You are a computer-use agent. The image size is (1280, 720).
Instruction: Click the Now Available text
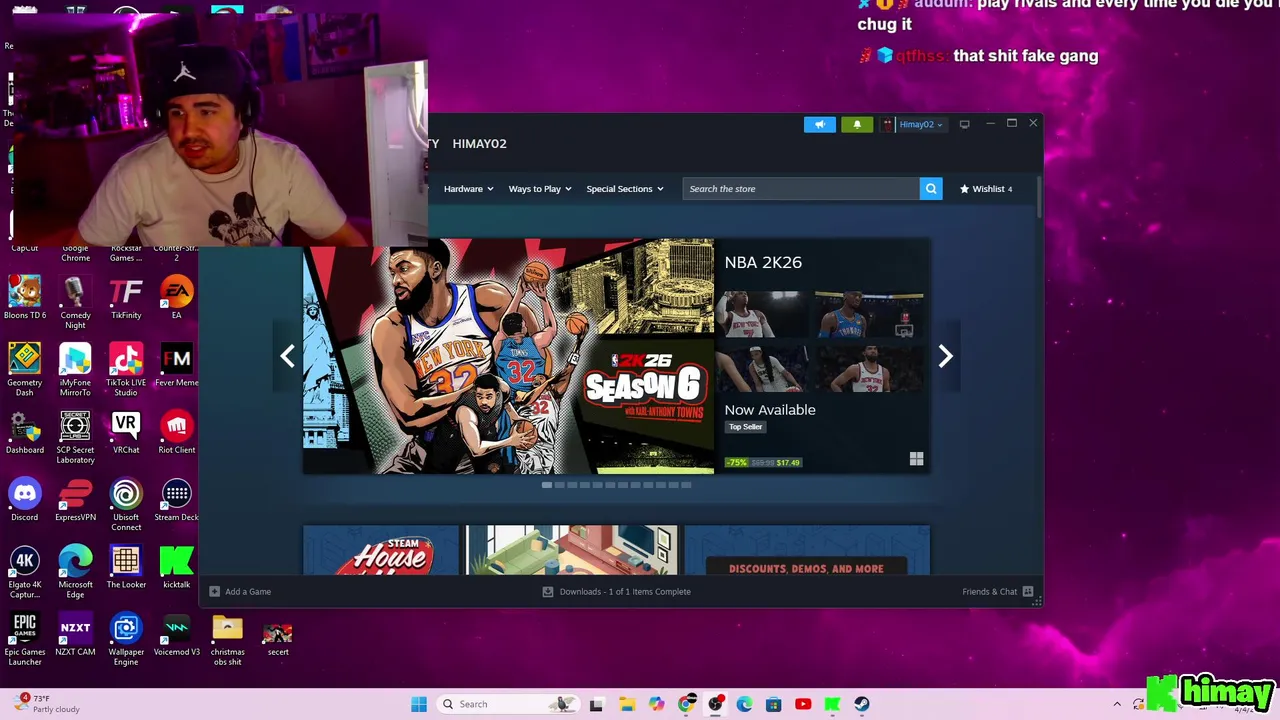pos(770,410)
